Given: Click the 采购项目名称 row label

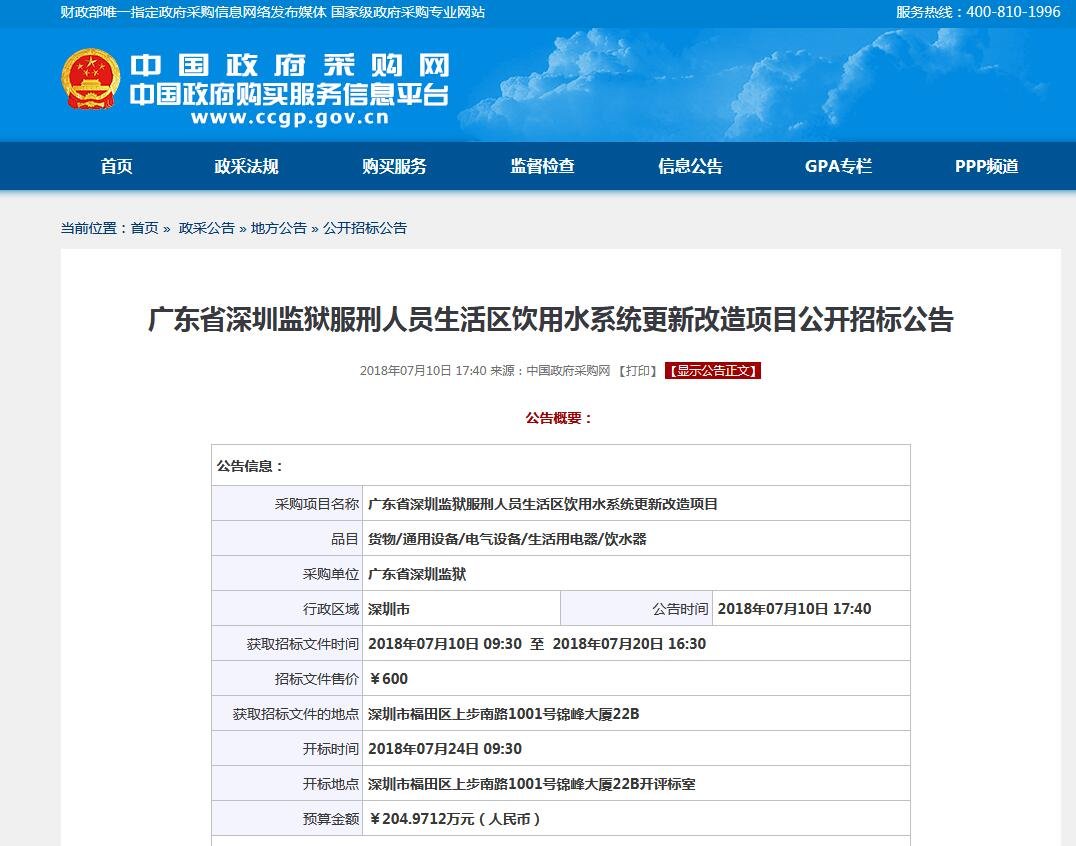Looking at the screenshot, I should [316, 504].
